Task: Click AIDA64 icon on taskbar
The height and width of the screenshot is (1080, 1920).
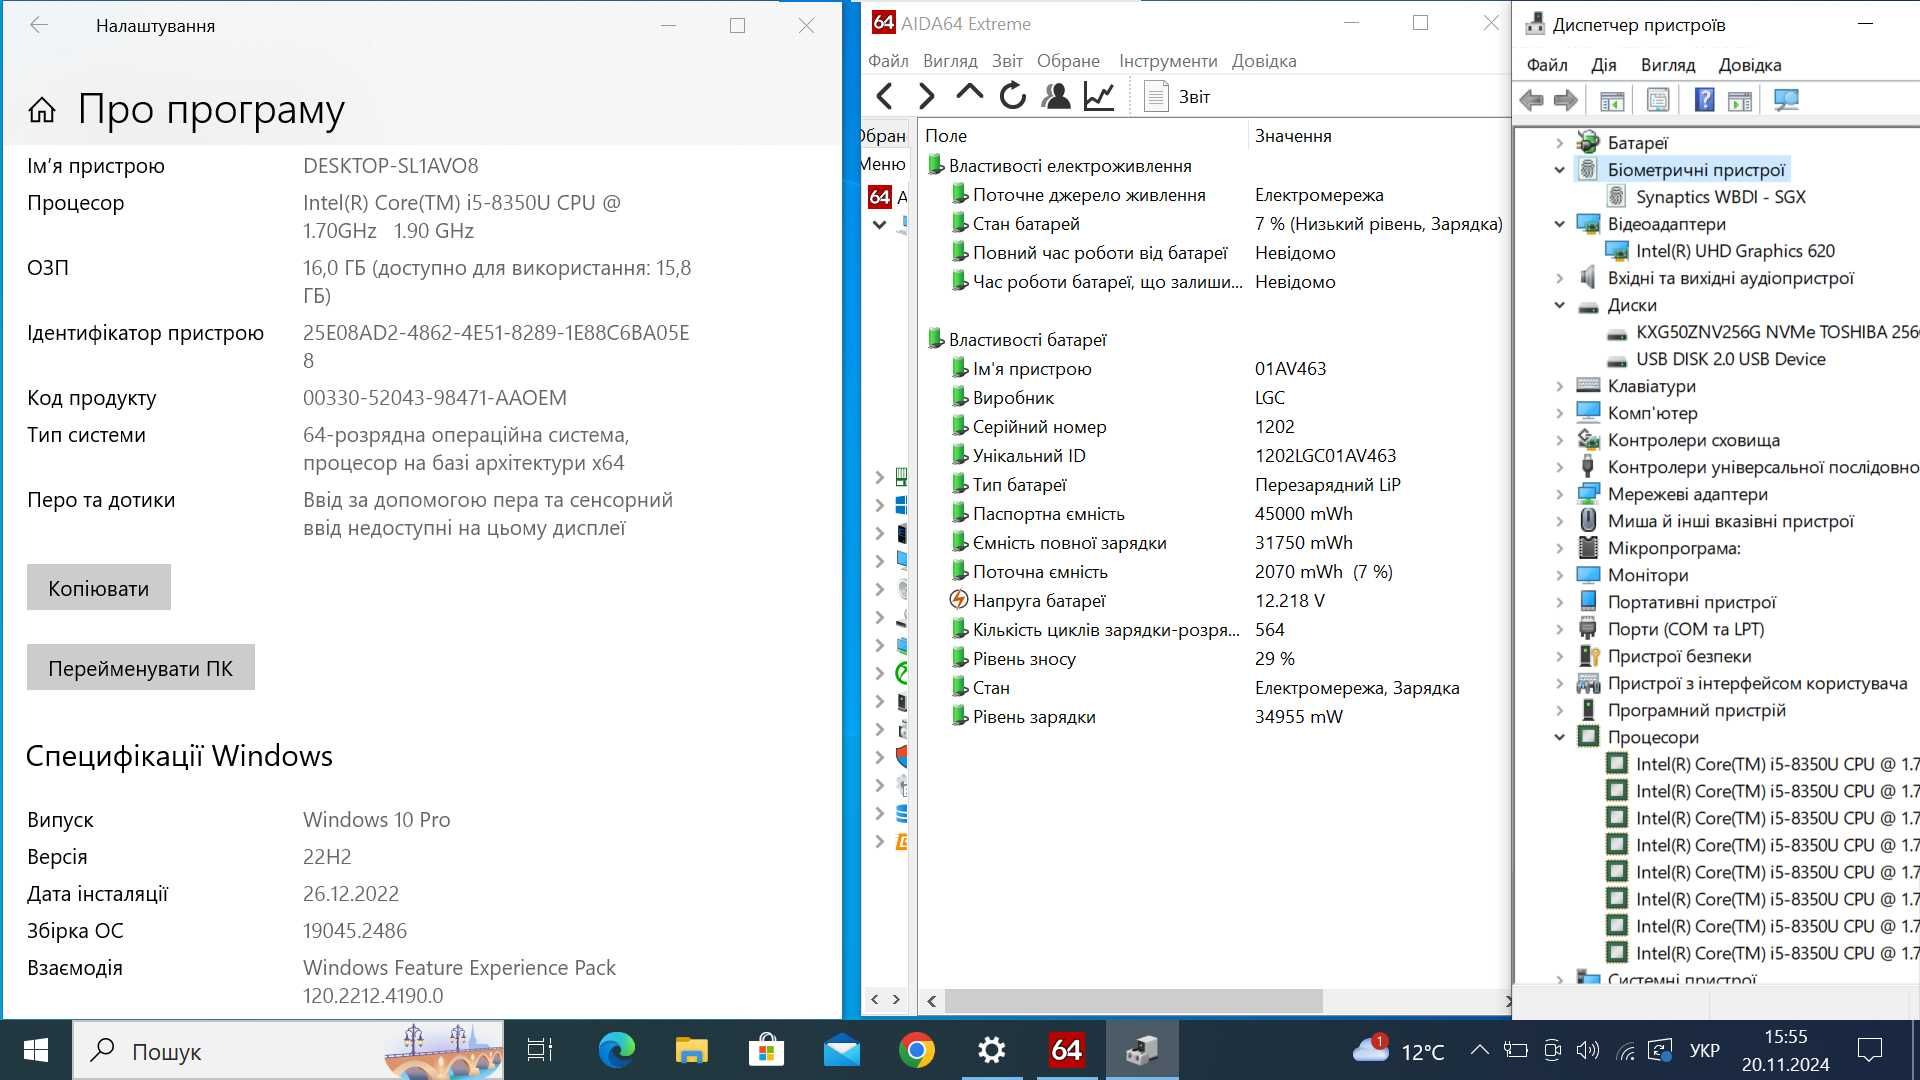Action: (x=1066, y=1050)
